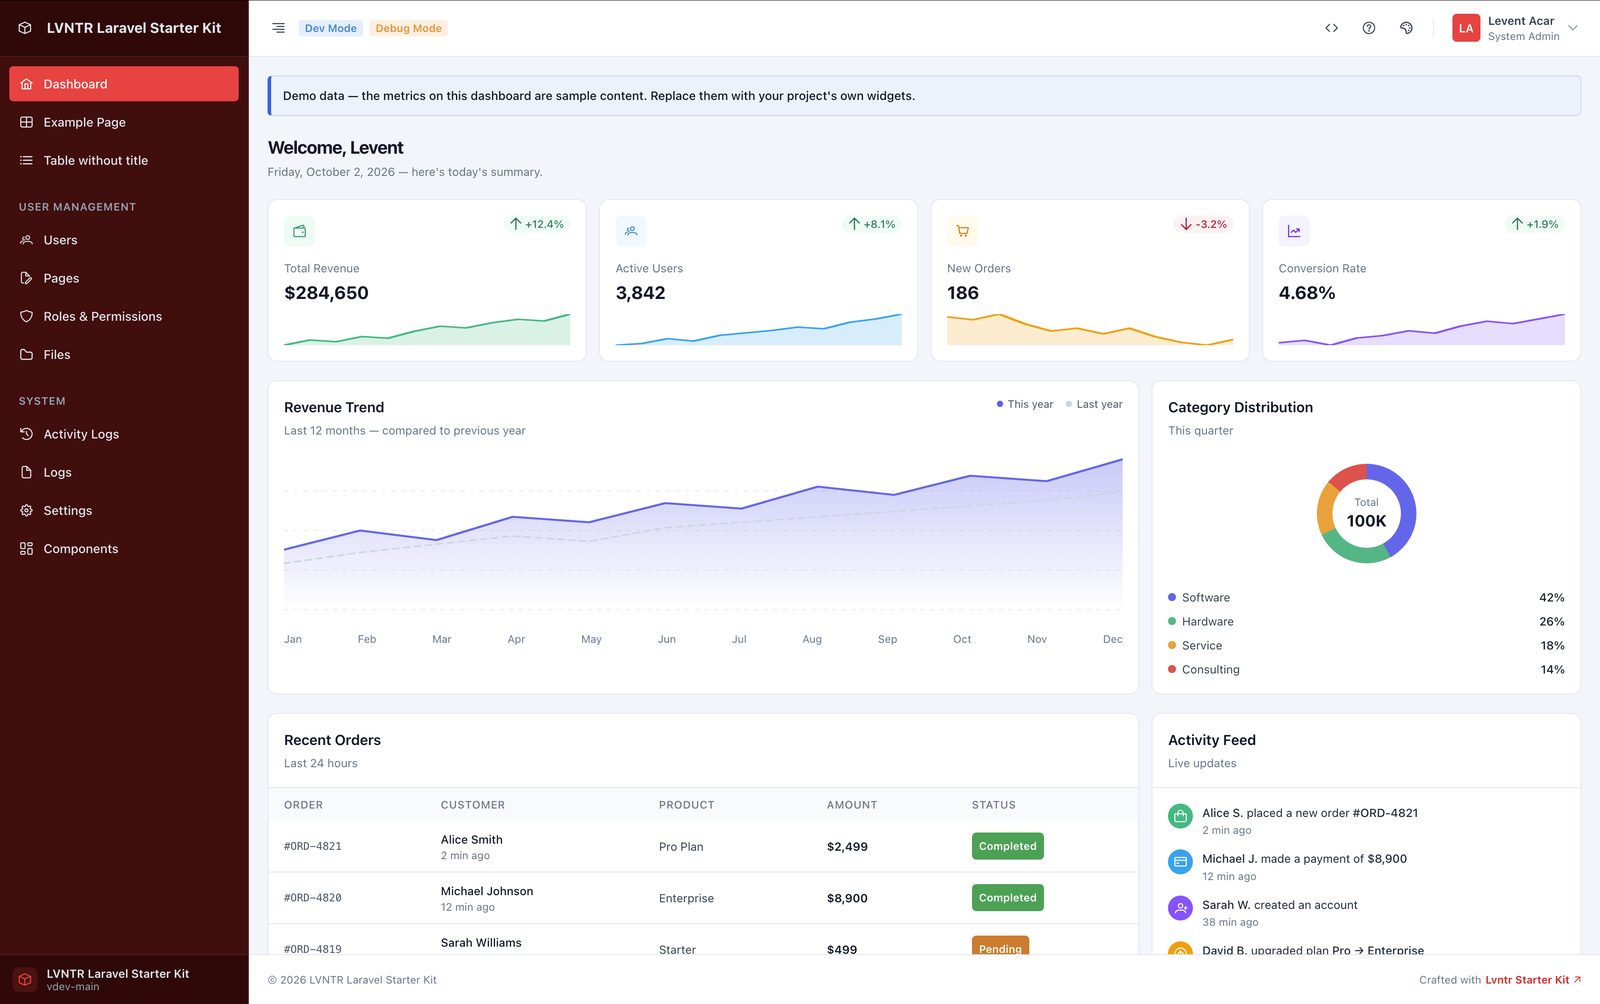Toggle the Last year series in chart legend

point(1094,404)
